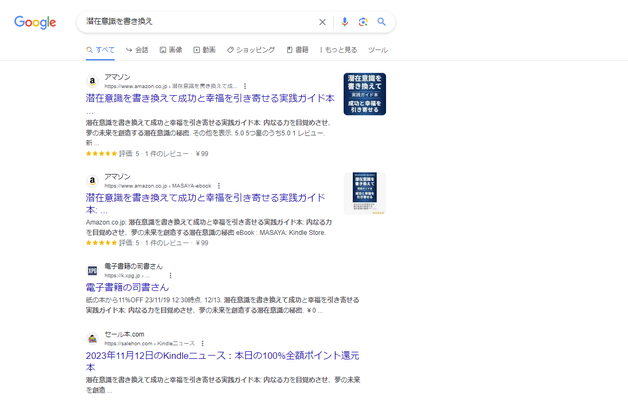This screenshot has width=628, height=404.
Task: Open more options for 電子書籍の司書さん result
Action: point(170,275)
